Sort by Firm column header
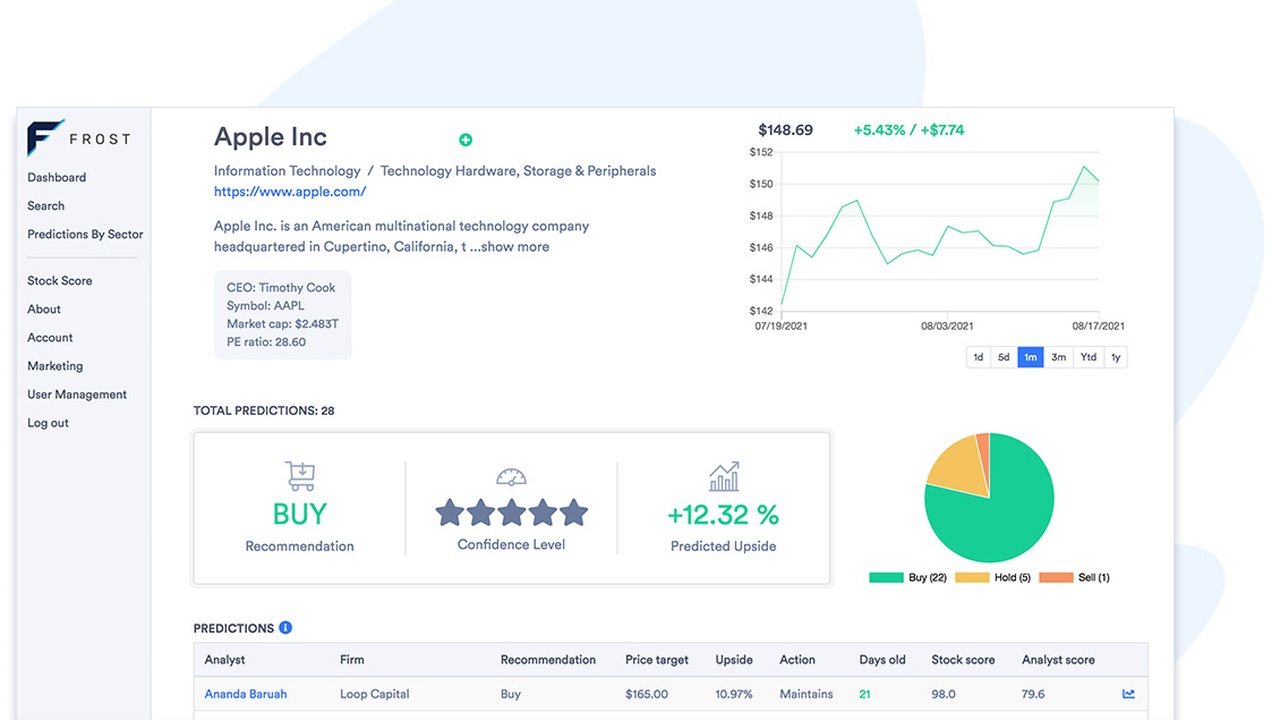This screenshot has width=1280, height=720. (352, 660)
